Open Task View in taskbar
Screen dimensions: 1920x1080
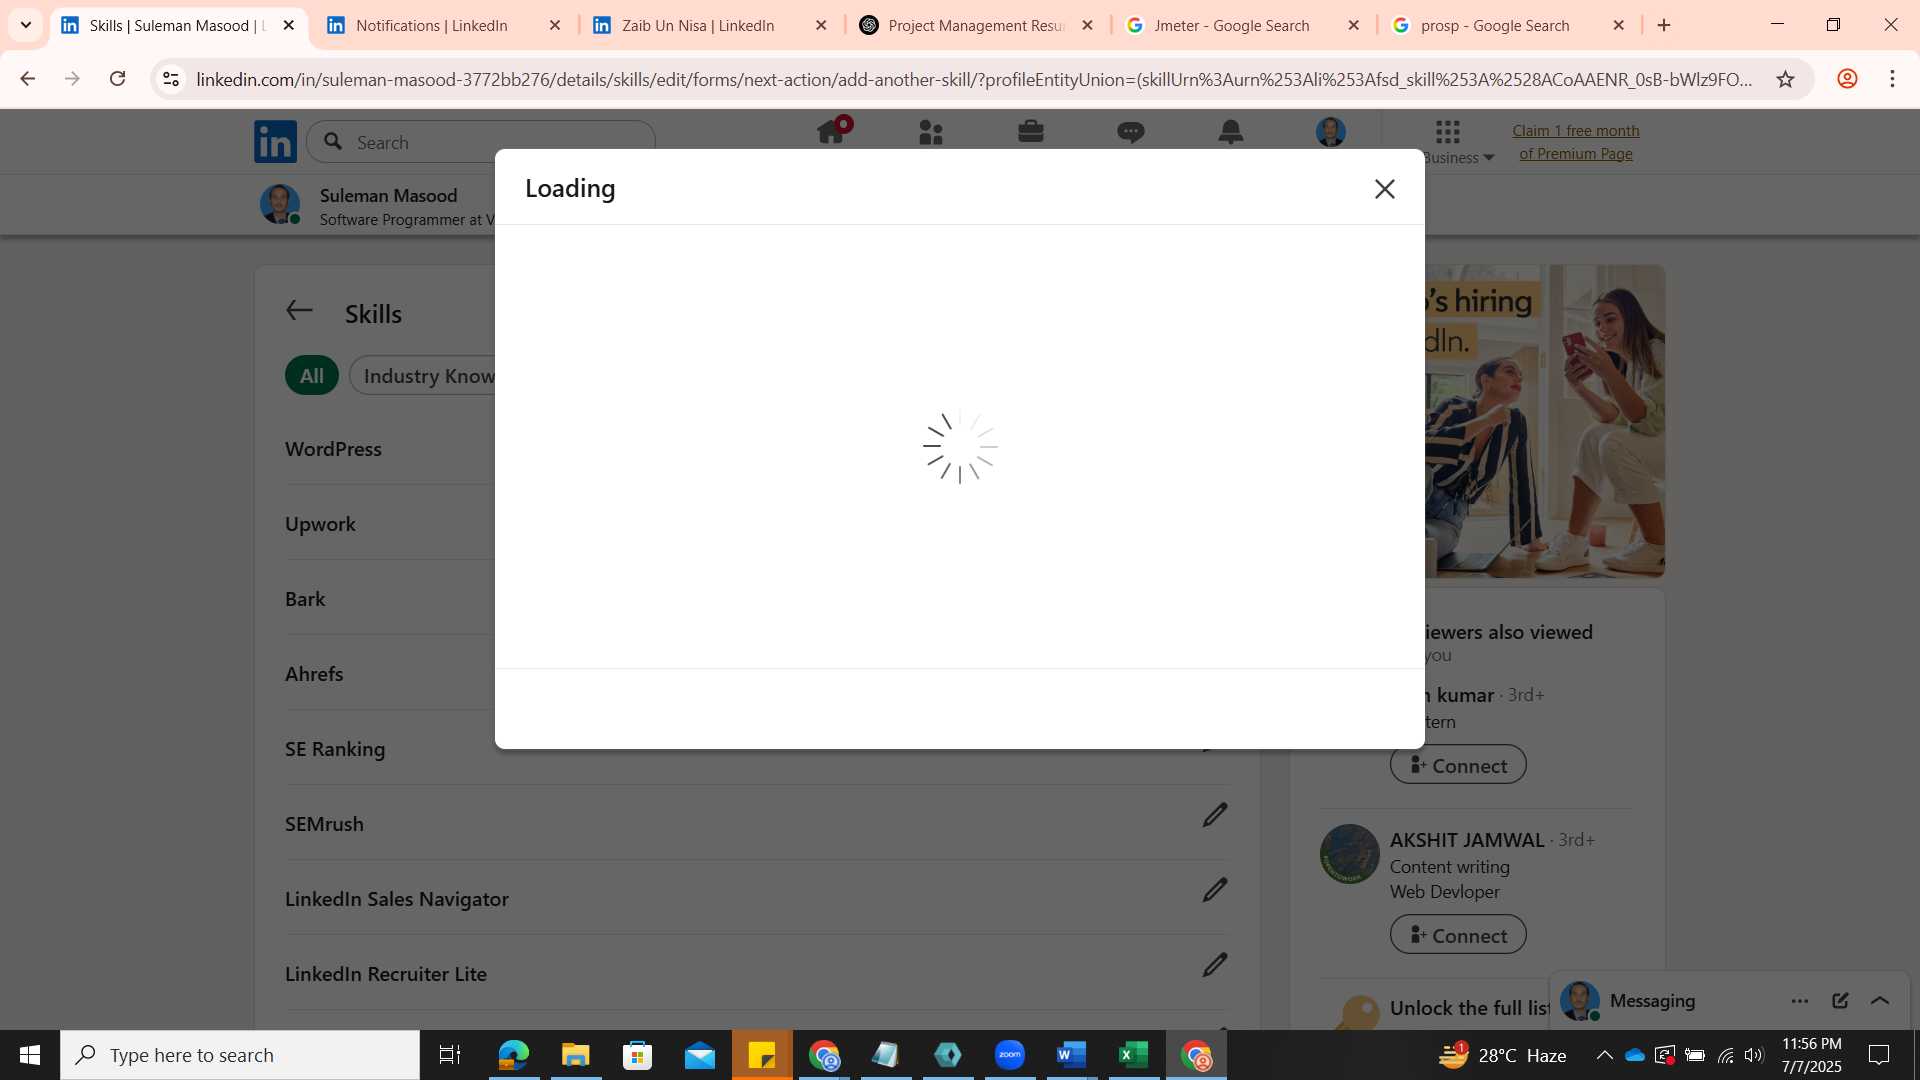(x=450, y=1055)
